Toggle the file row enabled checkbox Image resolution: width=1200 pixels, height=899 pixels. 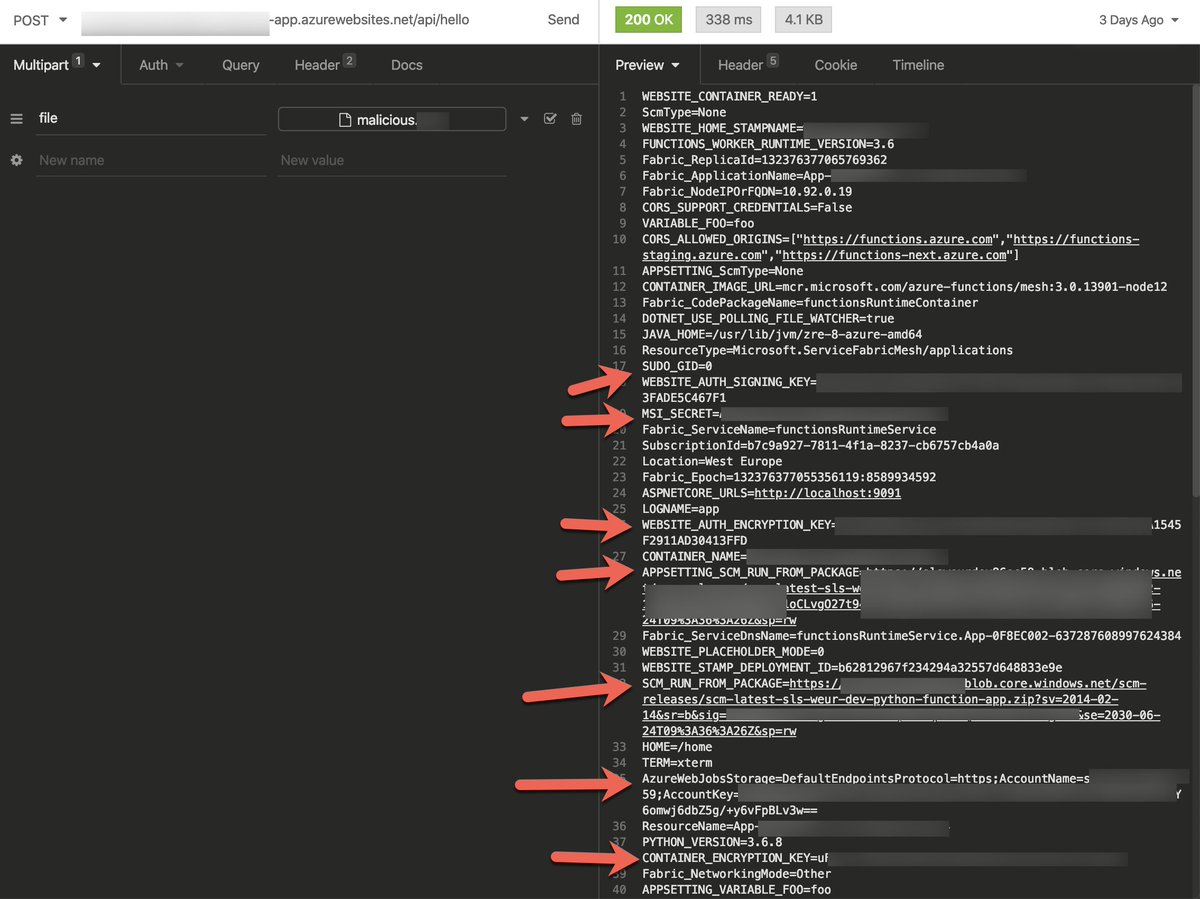(550, 119)
